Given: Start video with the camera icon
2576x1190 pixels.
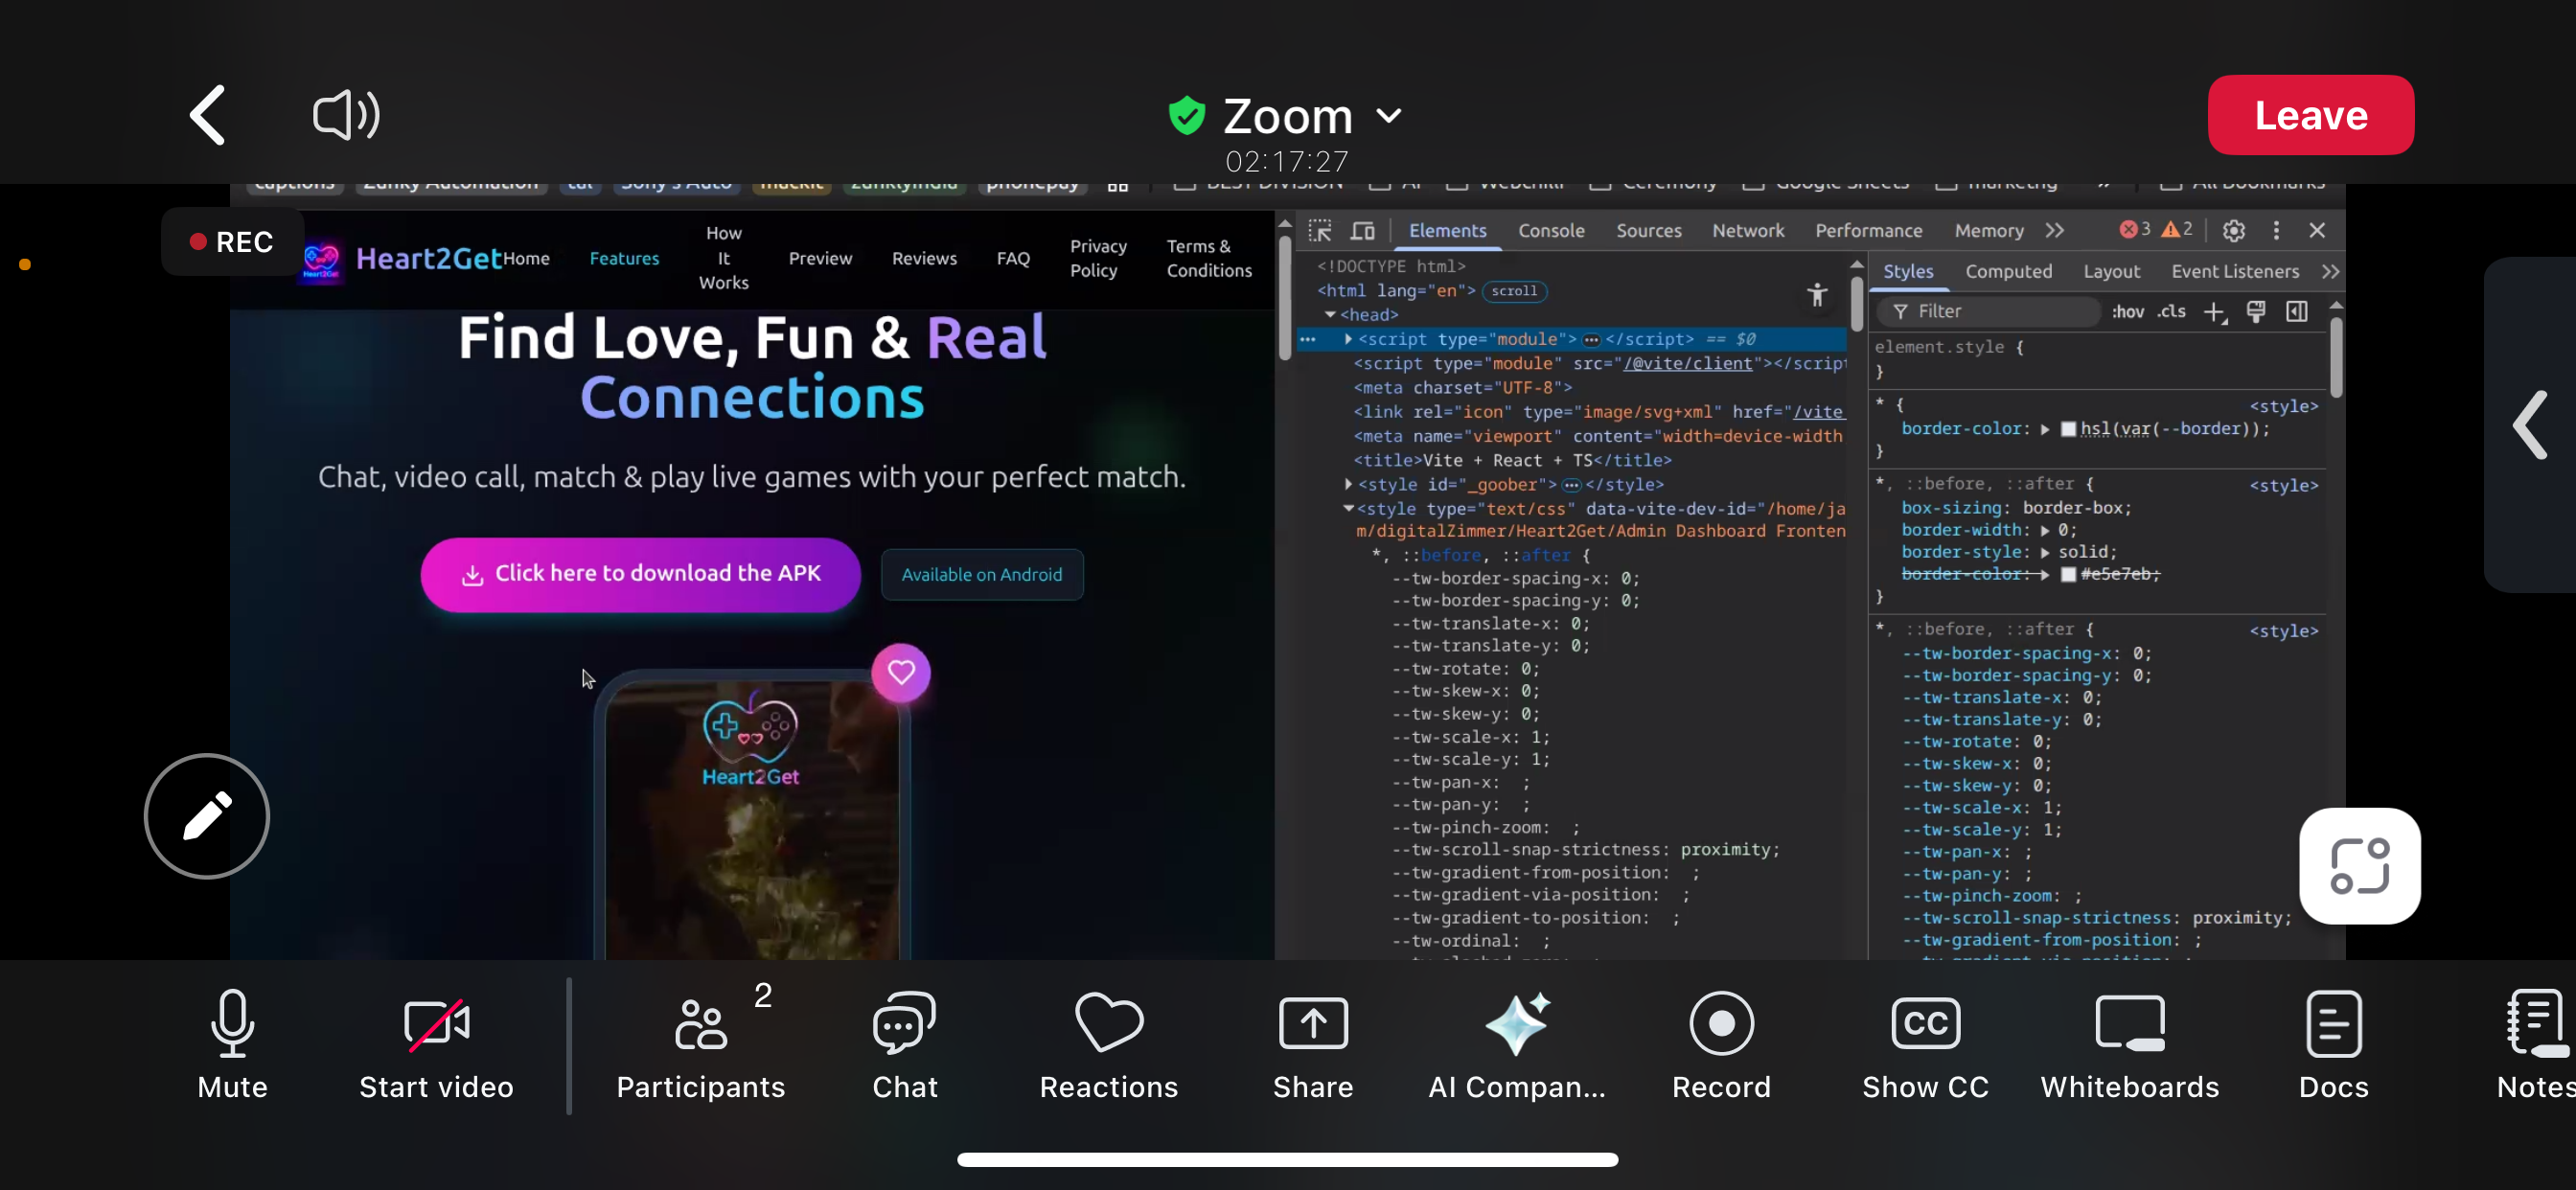Looking at the screenshot, I should point(436,1045).
